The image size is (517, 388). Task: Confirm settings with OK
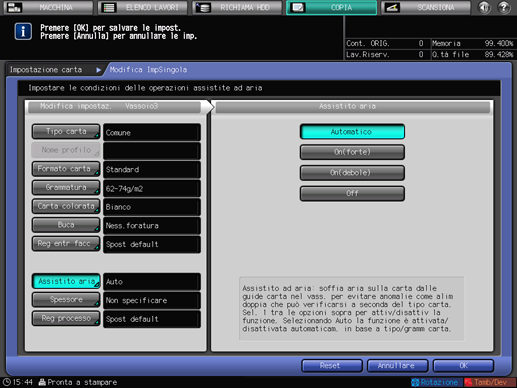pos(463,366)
